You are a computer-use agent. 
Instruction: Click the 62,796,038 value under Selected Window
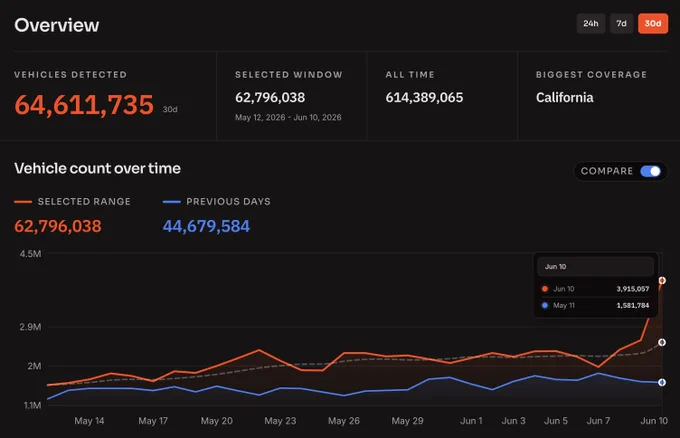tap(270, 98)
